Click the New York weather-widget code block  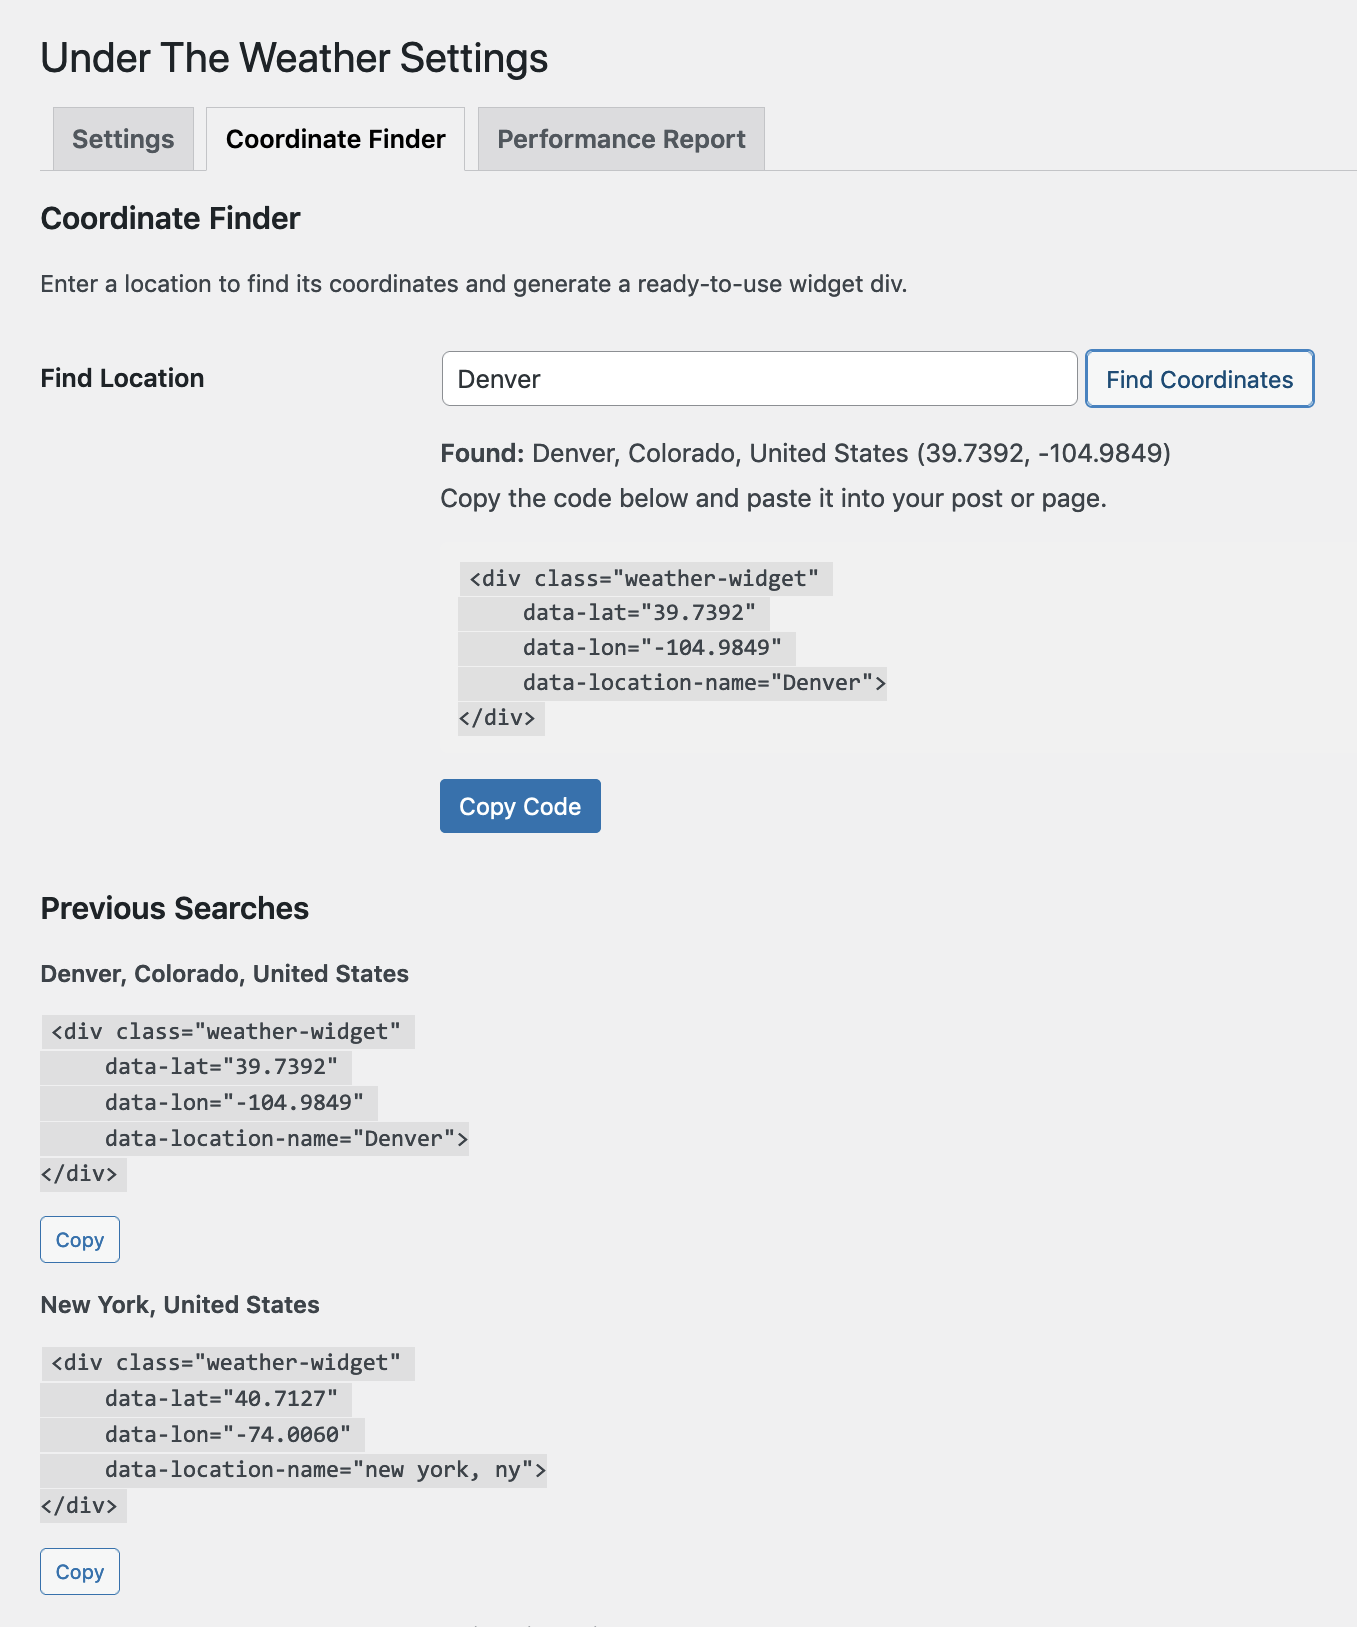[293, 1434]
